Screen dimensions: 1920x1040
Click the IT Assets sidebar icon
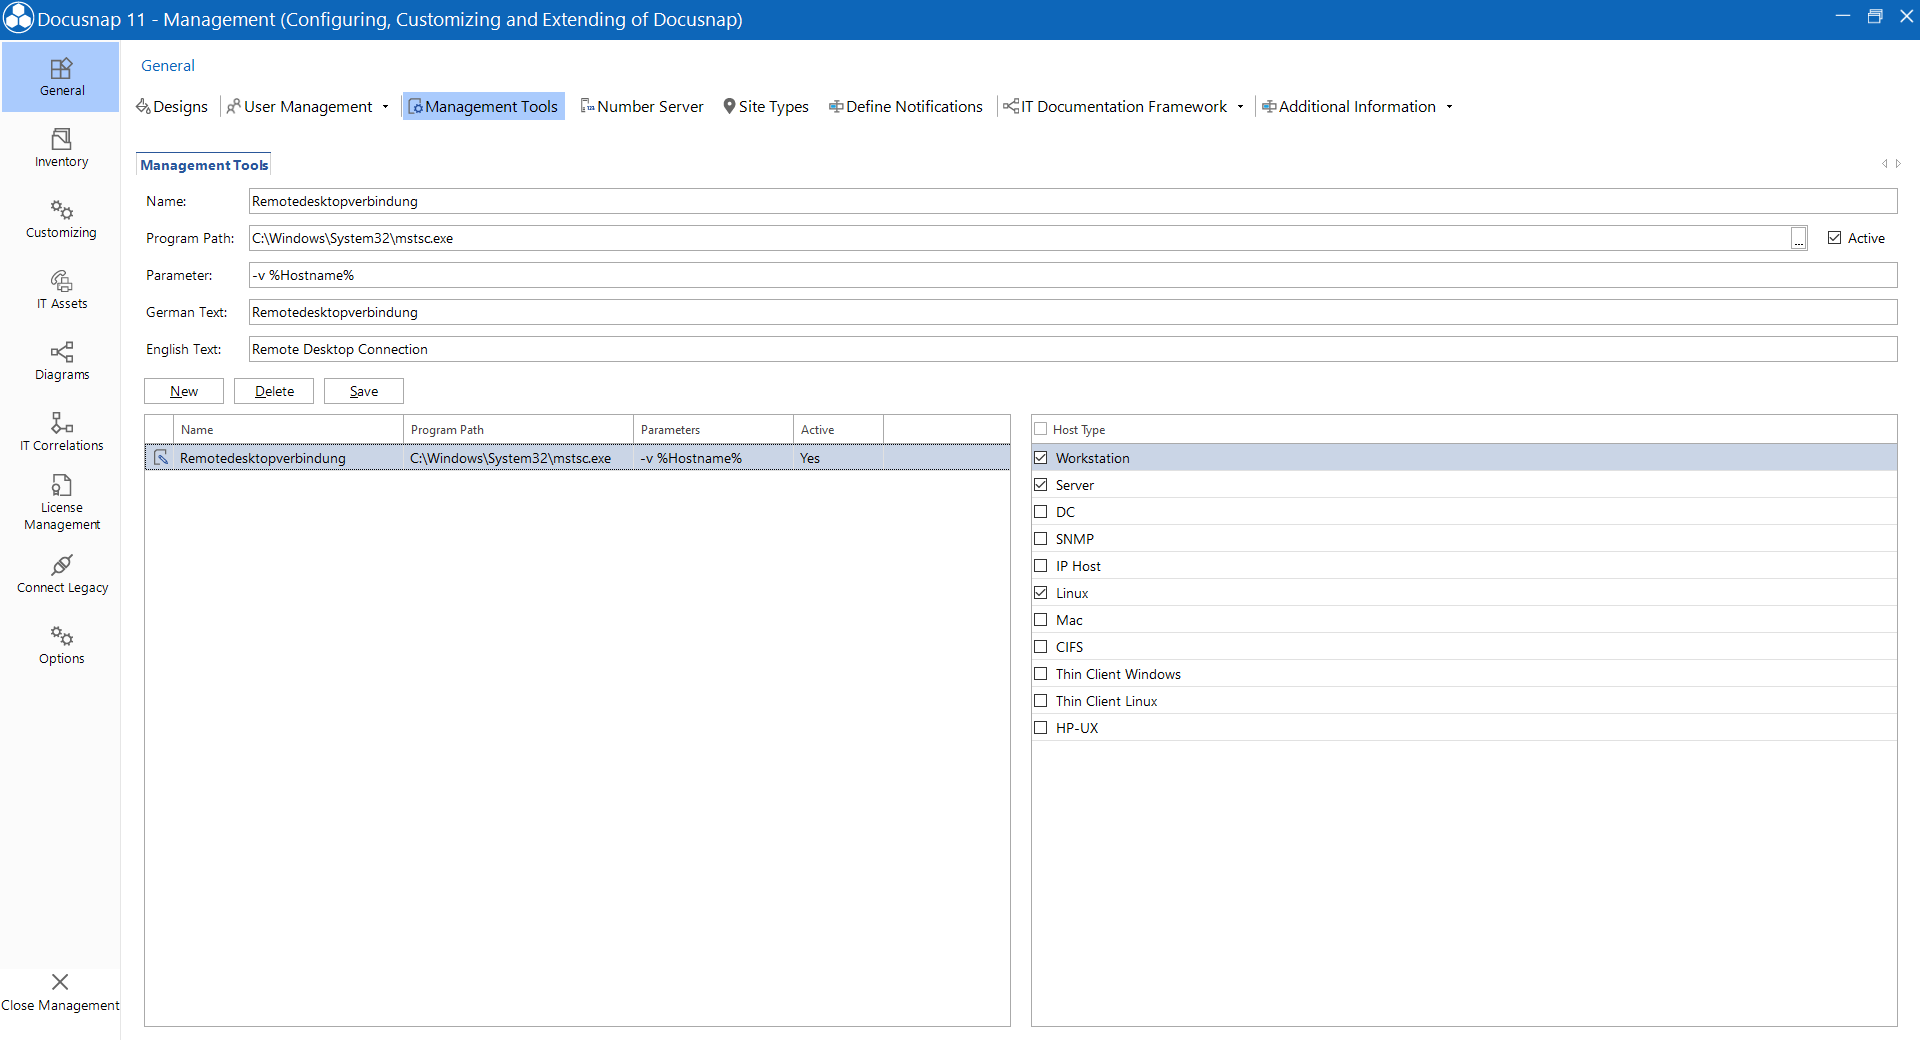[60, 289]
